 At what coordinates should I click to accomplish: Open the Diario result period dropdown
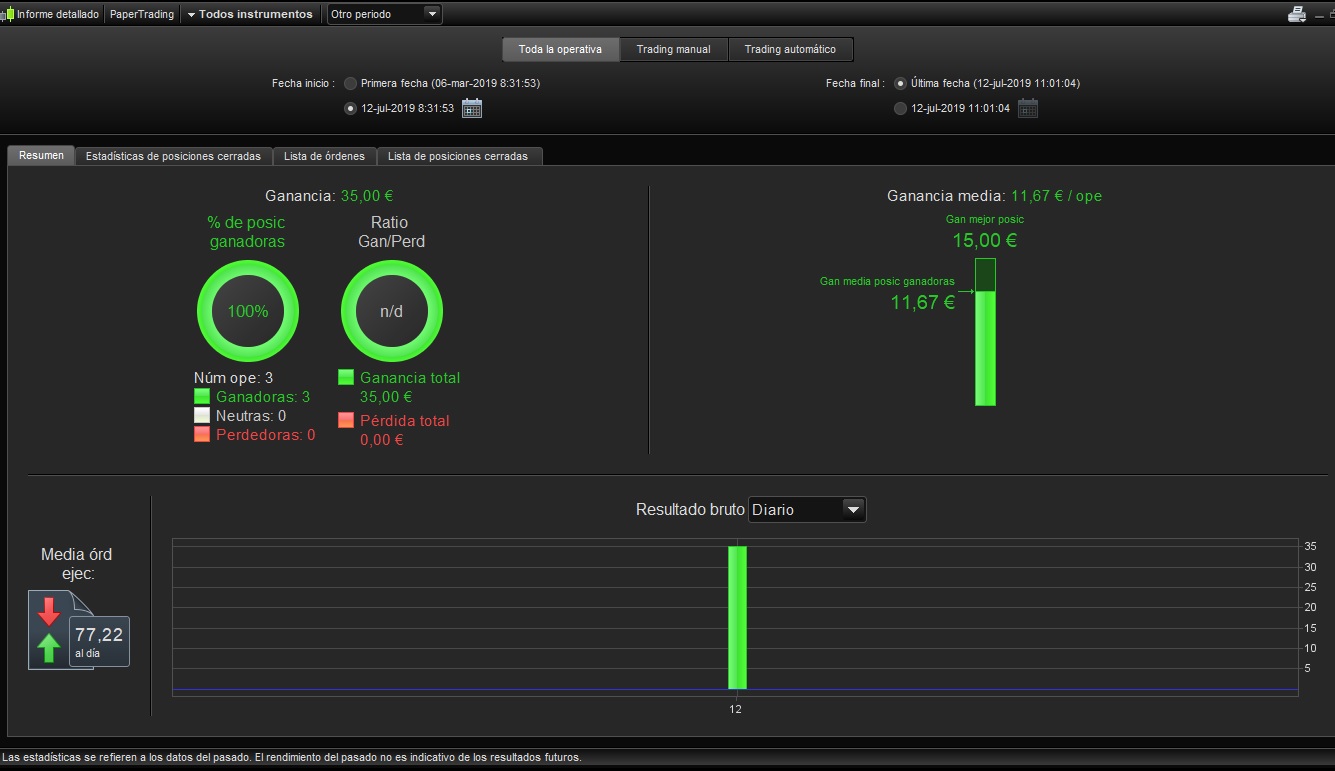[807, 509]
